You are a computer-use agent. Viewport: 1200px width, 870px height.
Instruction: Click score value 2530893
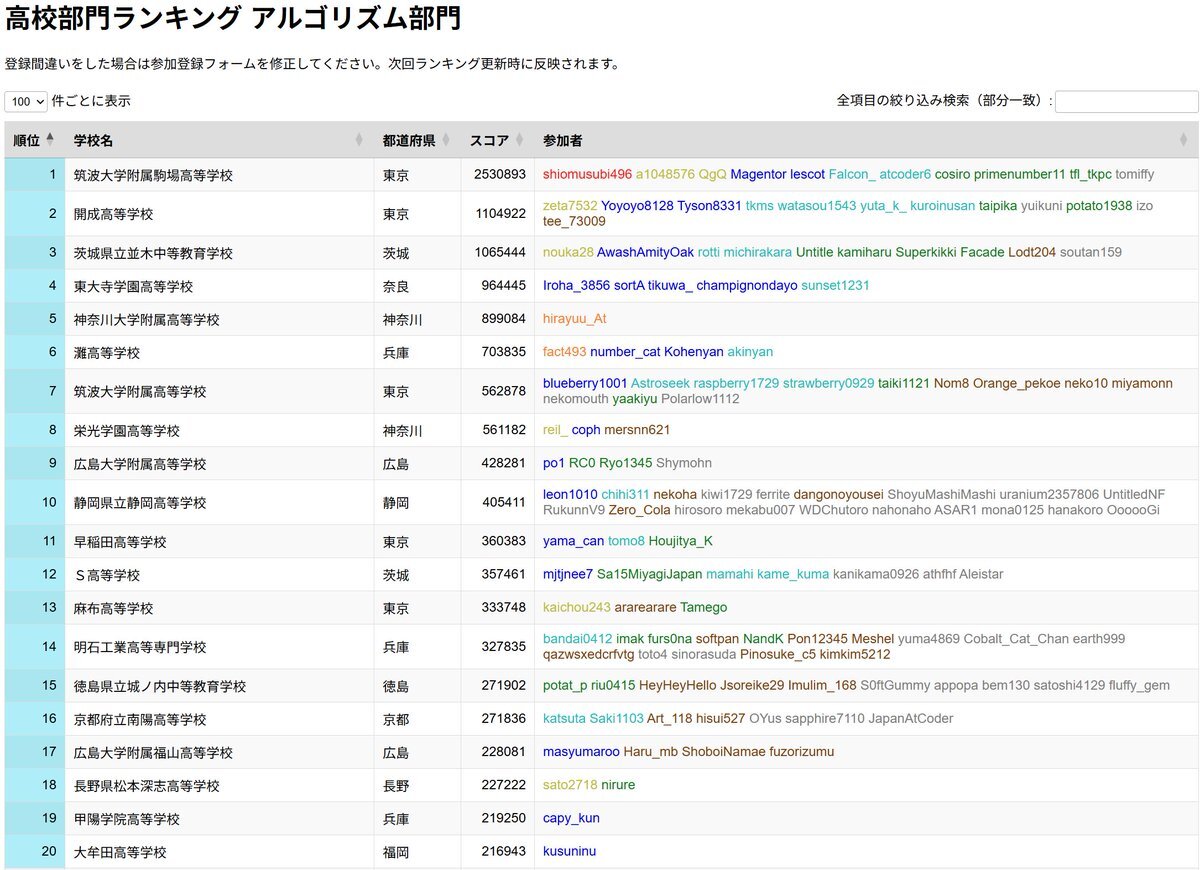pyautogui.click(x=500, y=174)
